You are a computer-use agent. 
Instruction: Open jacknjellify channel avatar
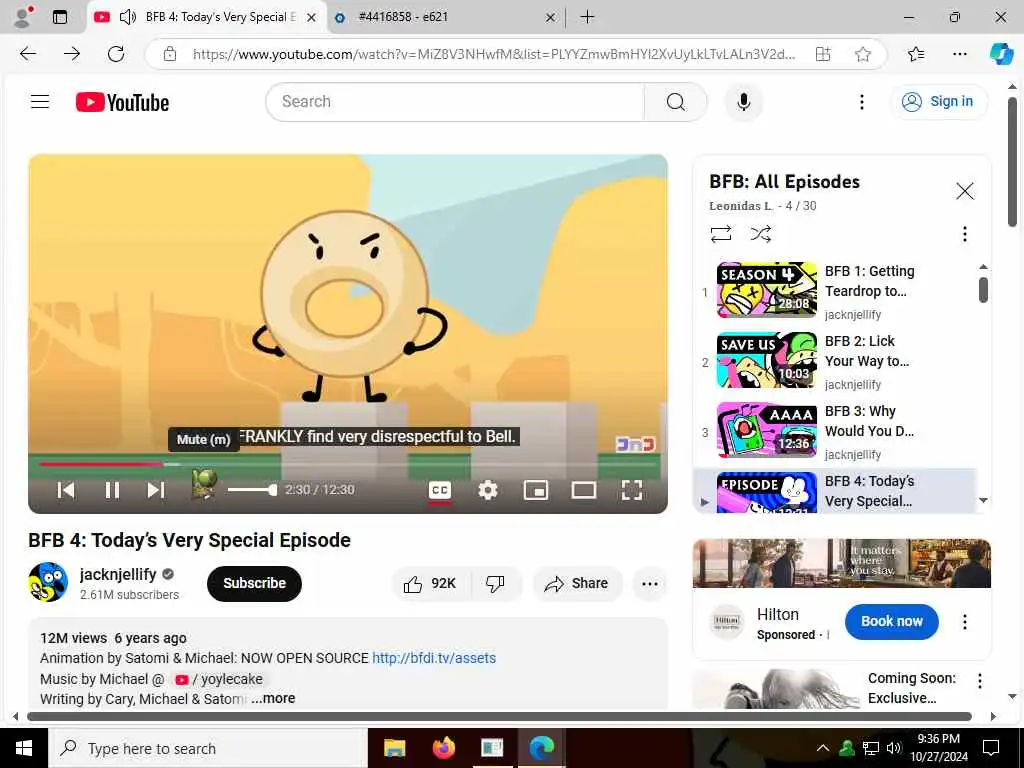48,582
